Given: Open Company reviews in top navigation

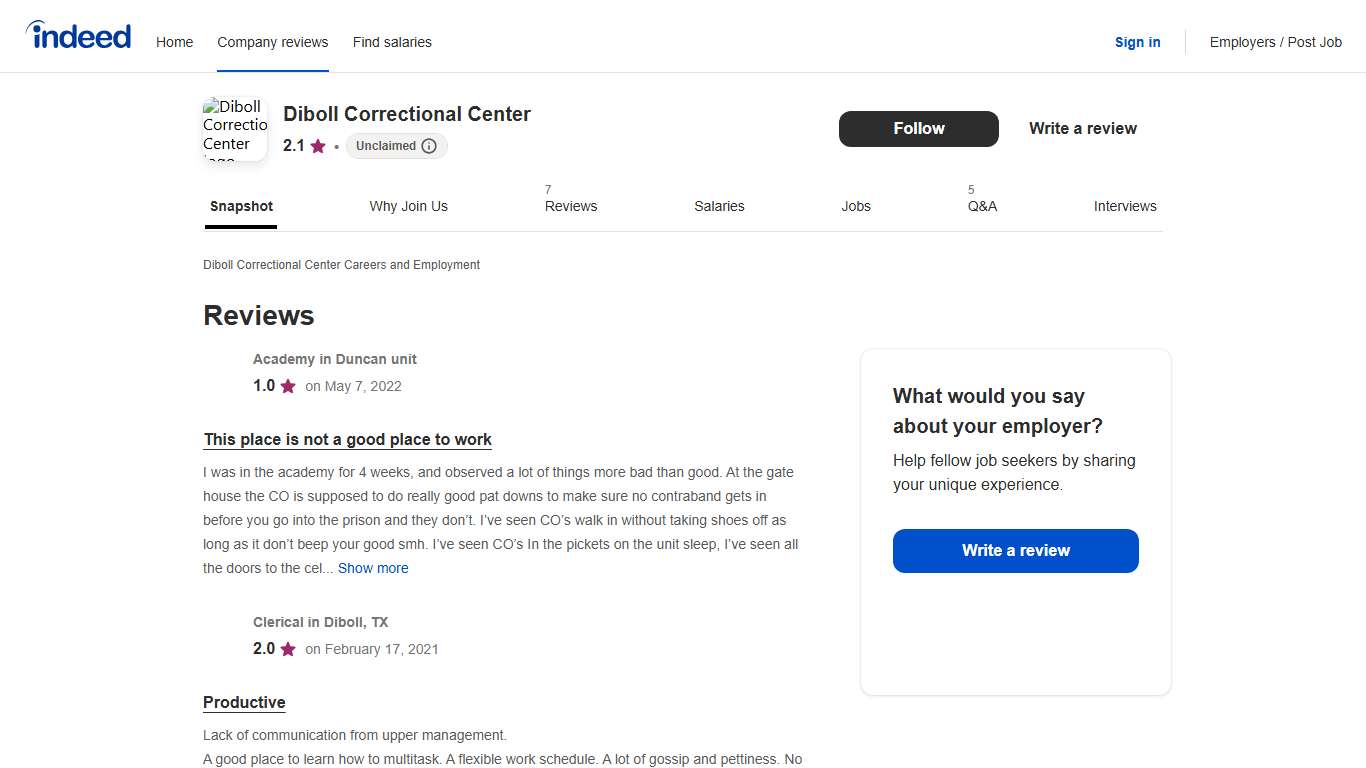Looking at the screenshot, I should pyautogui.click(x=273, y=42).
